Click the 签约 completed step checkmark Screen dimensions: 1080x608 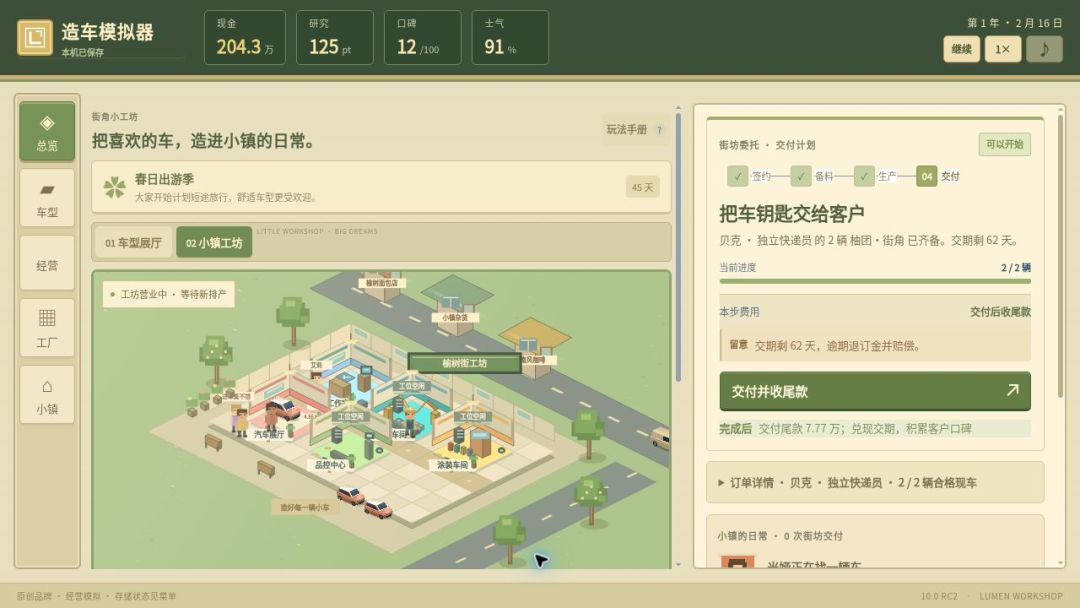tap(738, 176)
